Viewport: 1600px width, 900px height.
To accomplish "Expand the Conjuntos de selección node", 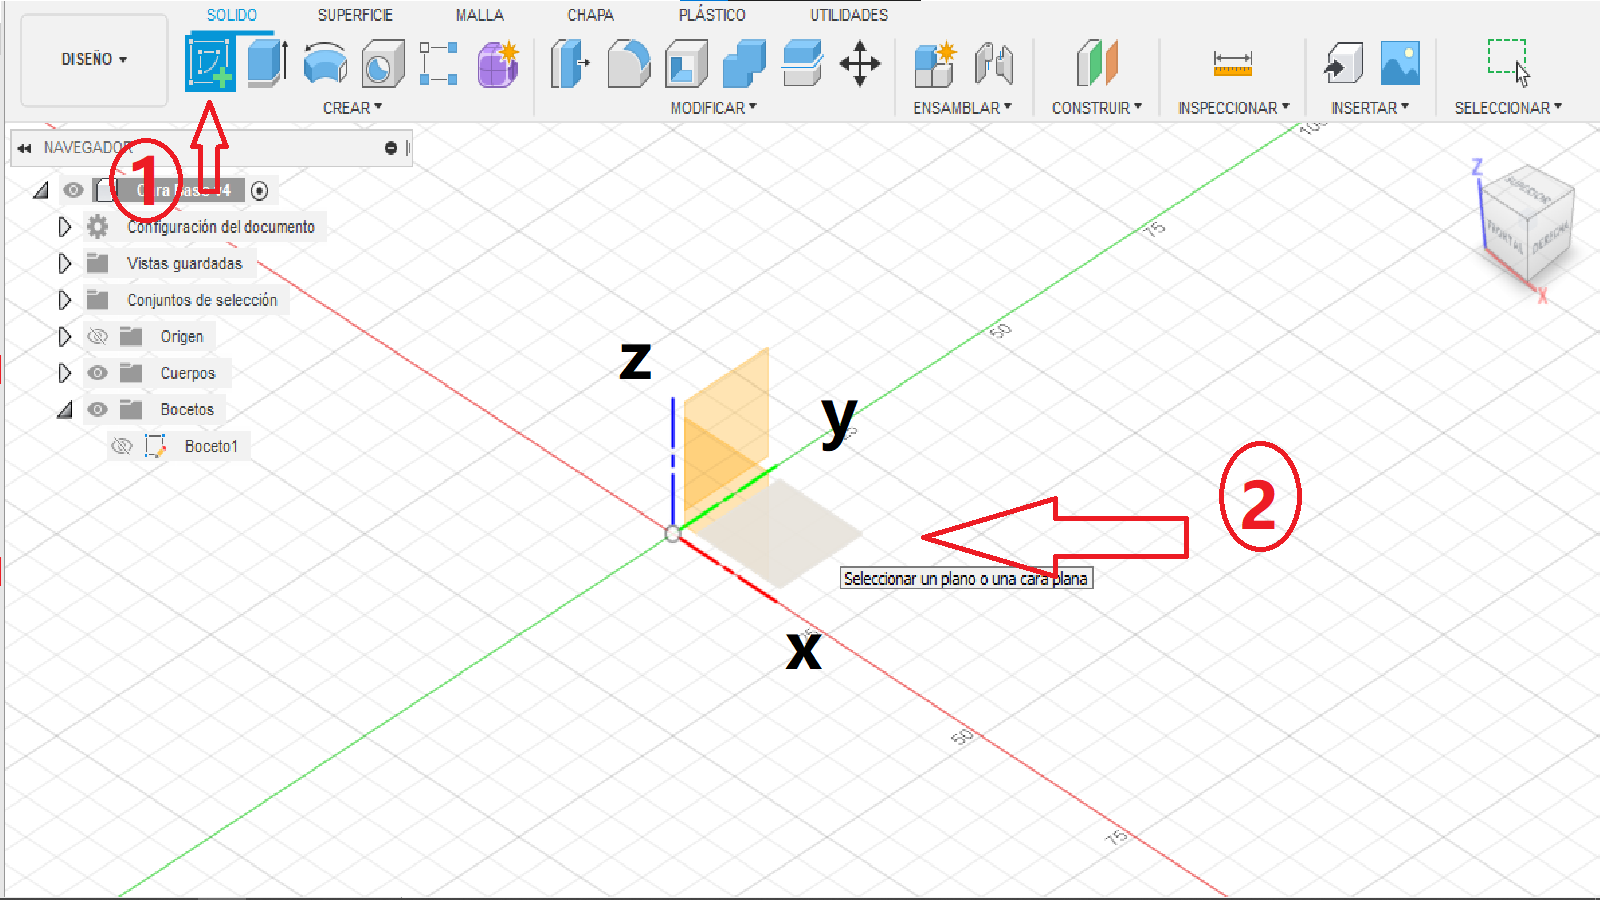I will tap(65, 300).
